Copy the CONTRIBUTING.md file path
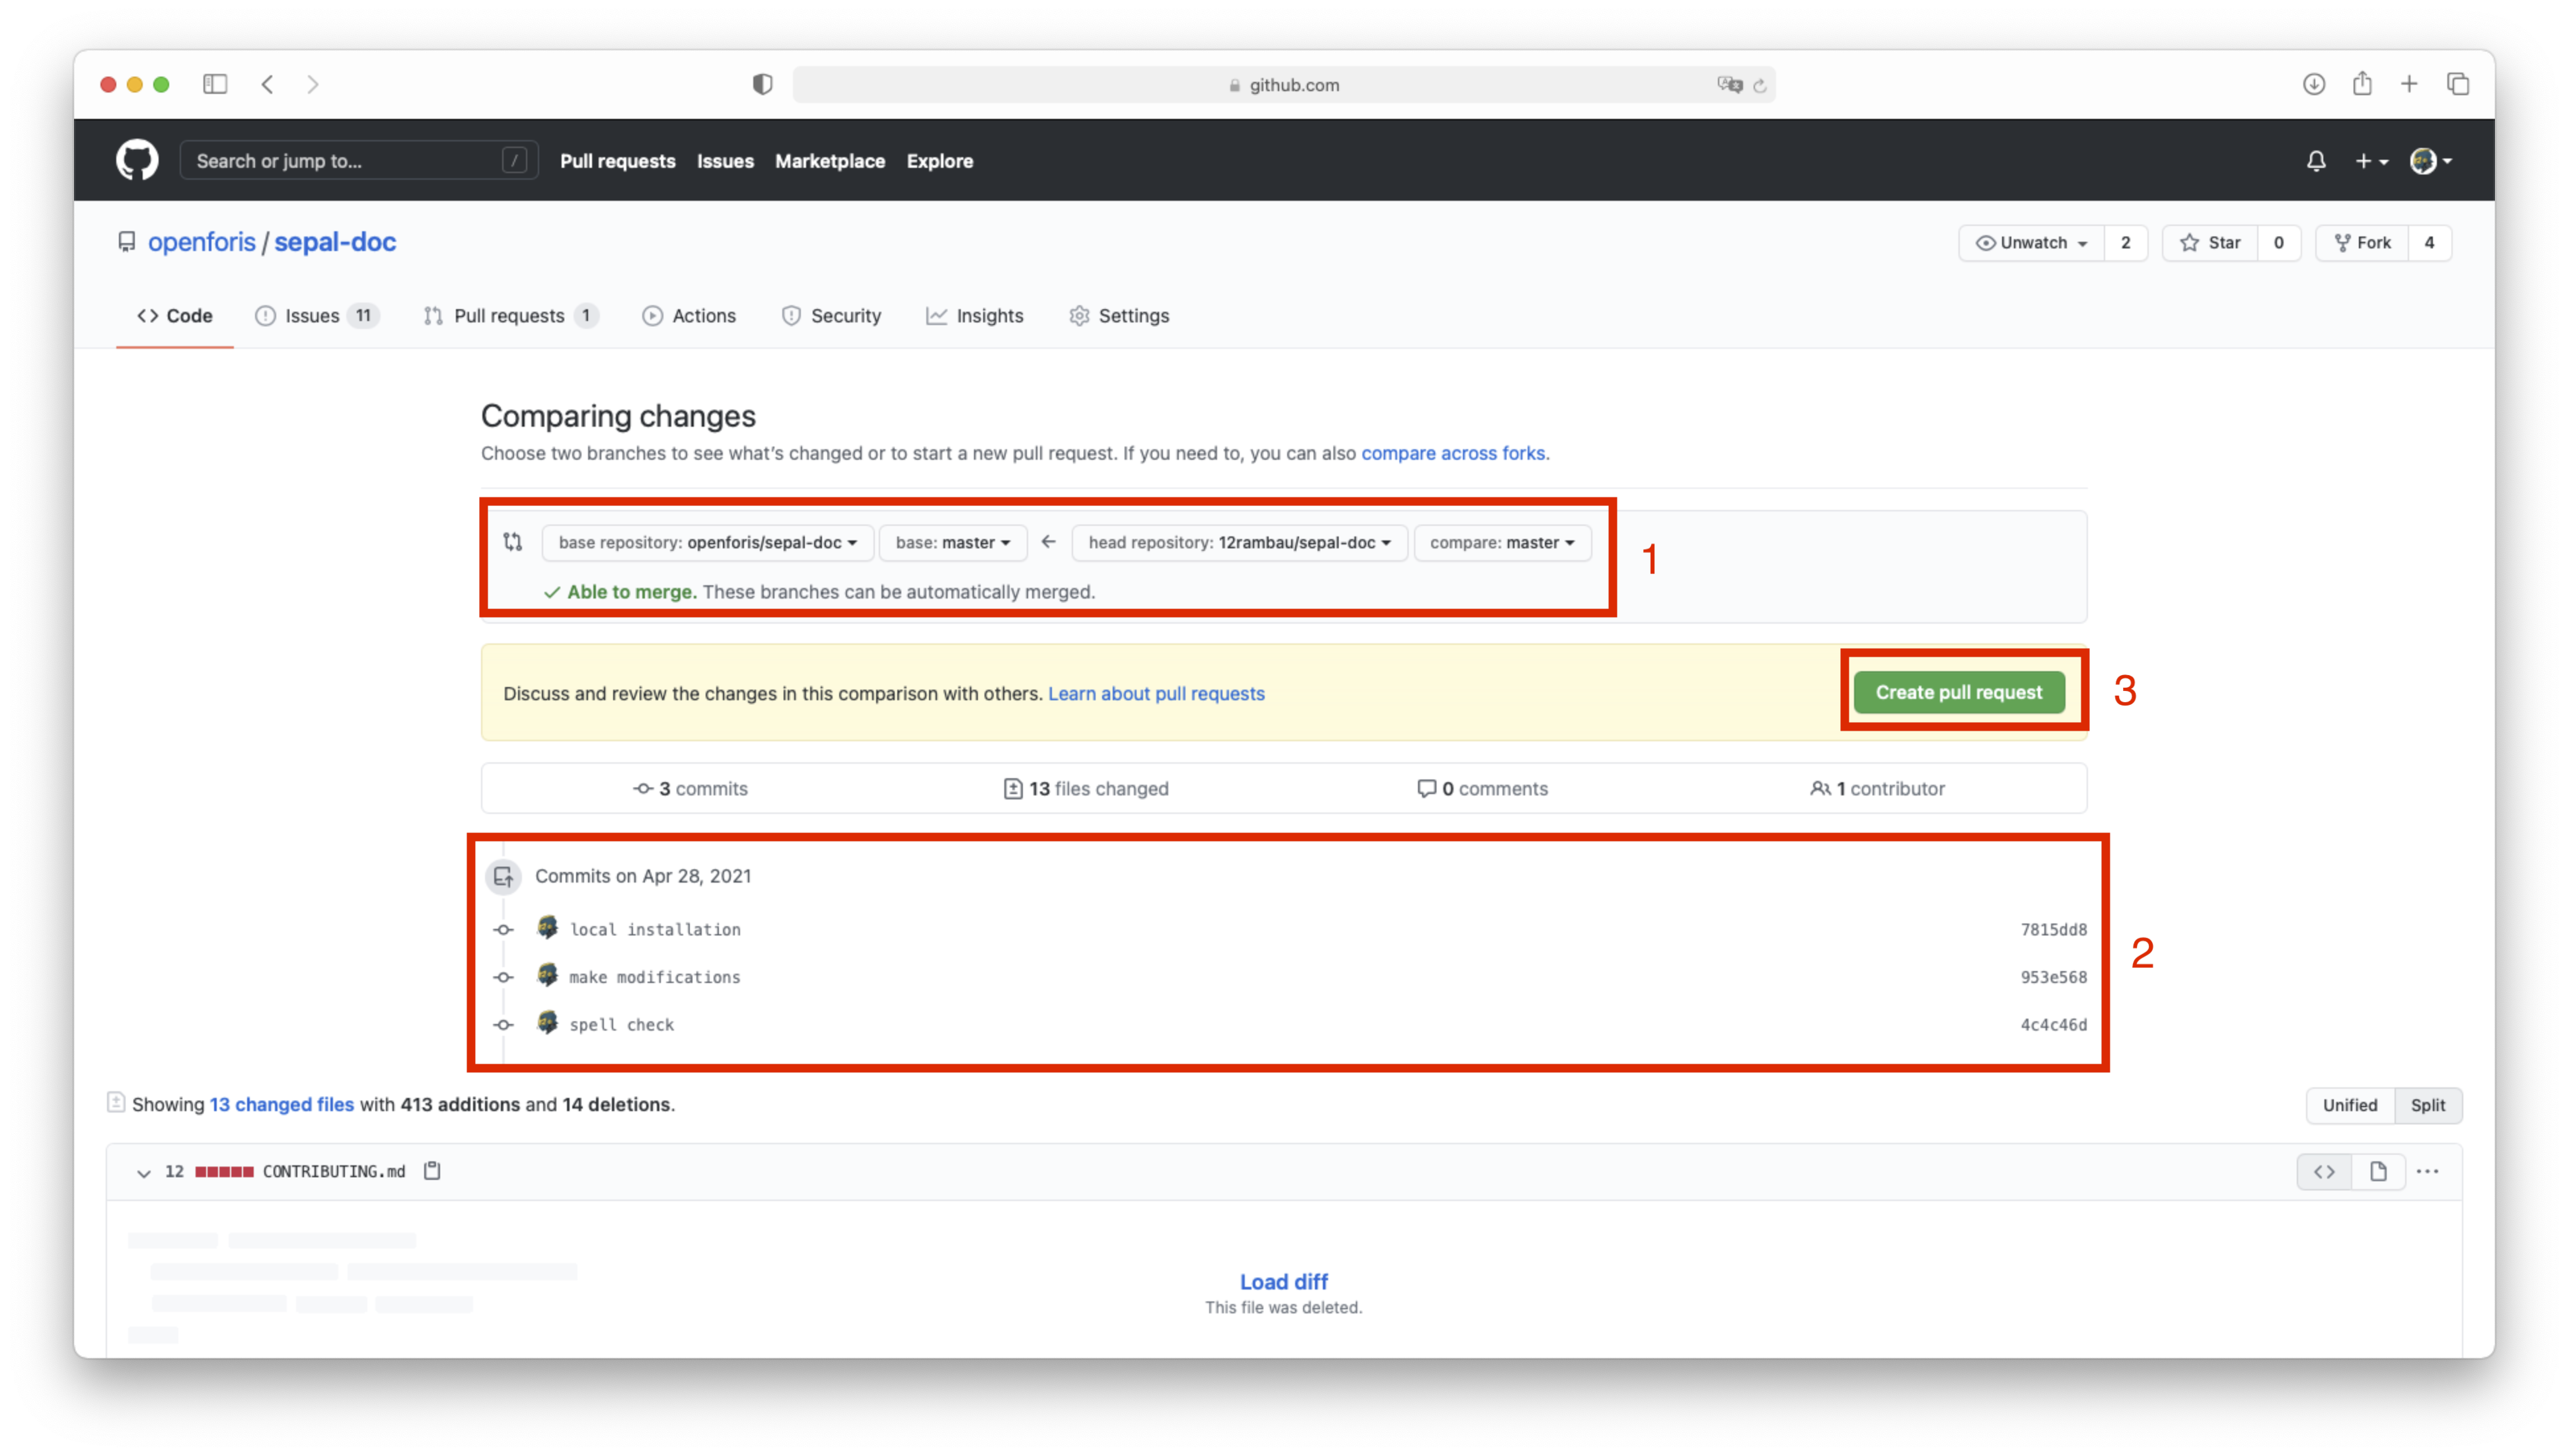2569x1456 pixels. (x=432, y=1171)
